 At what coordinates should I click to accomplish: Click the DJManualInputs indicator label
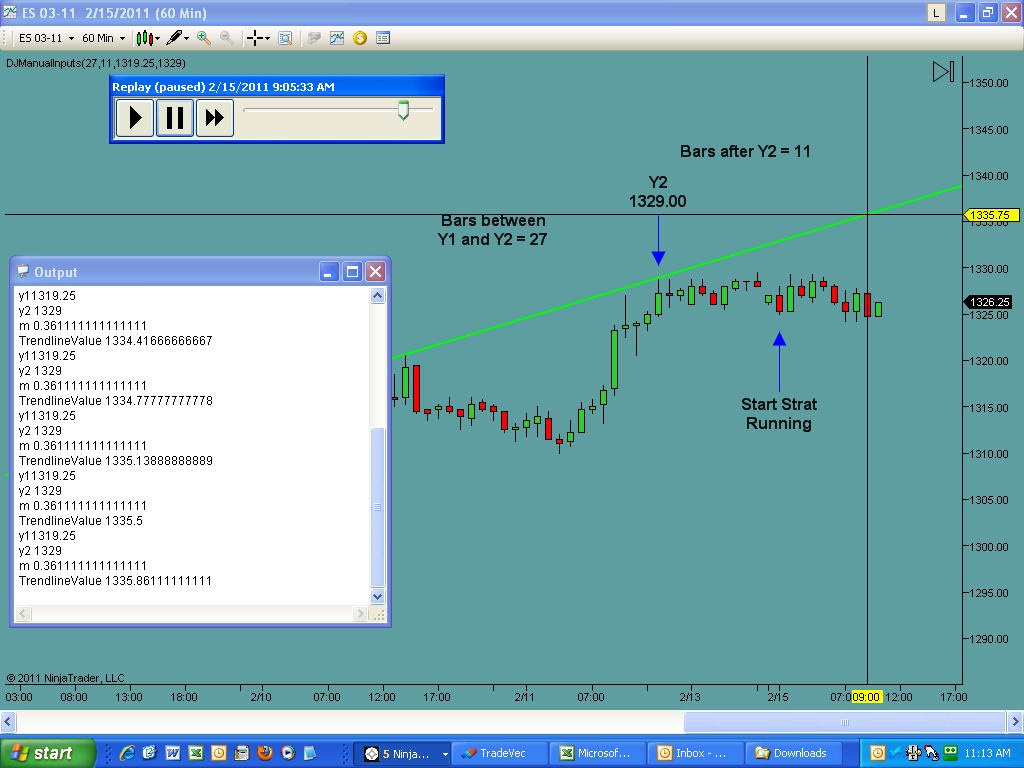pos(96,63)
